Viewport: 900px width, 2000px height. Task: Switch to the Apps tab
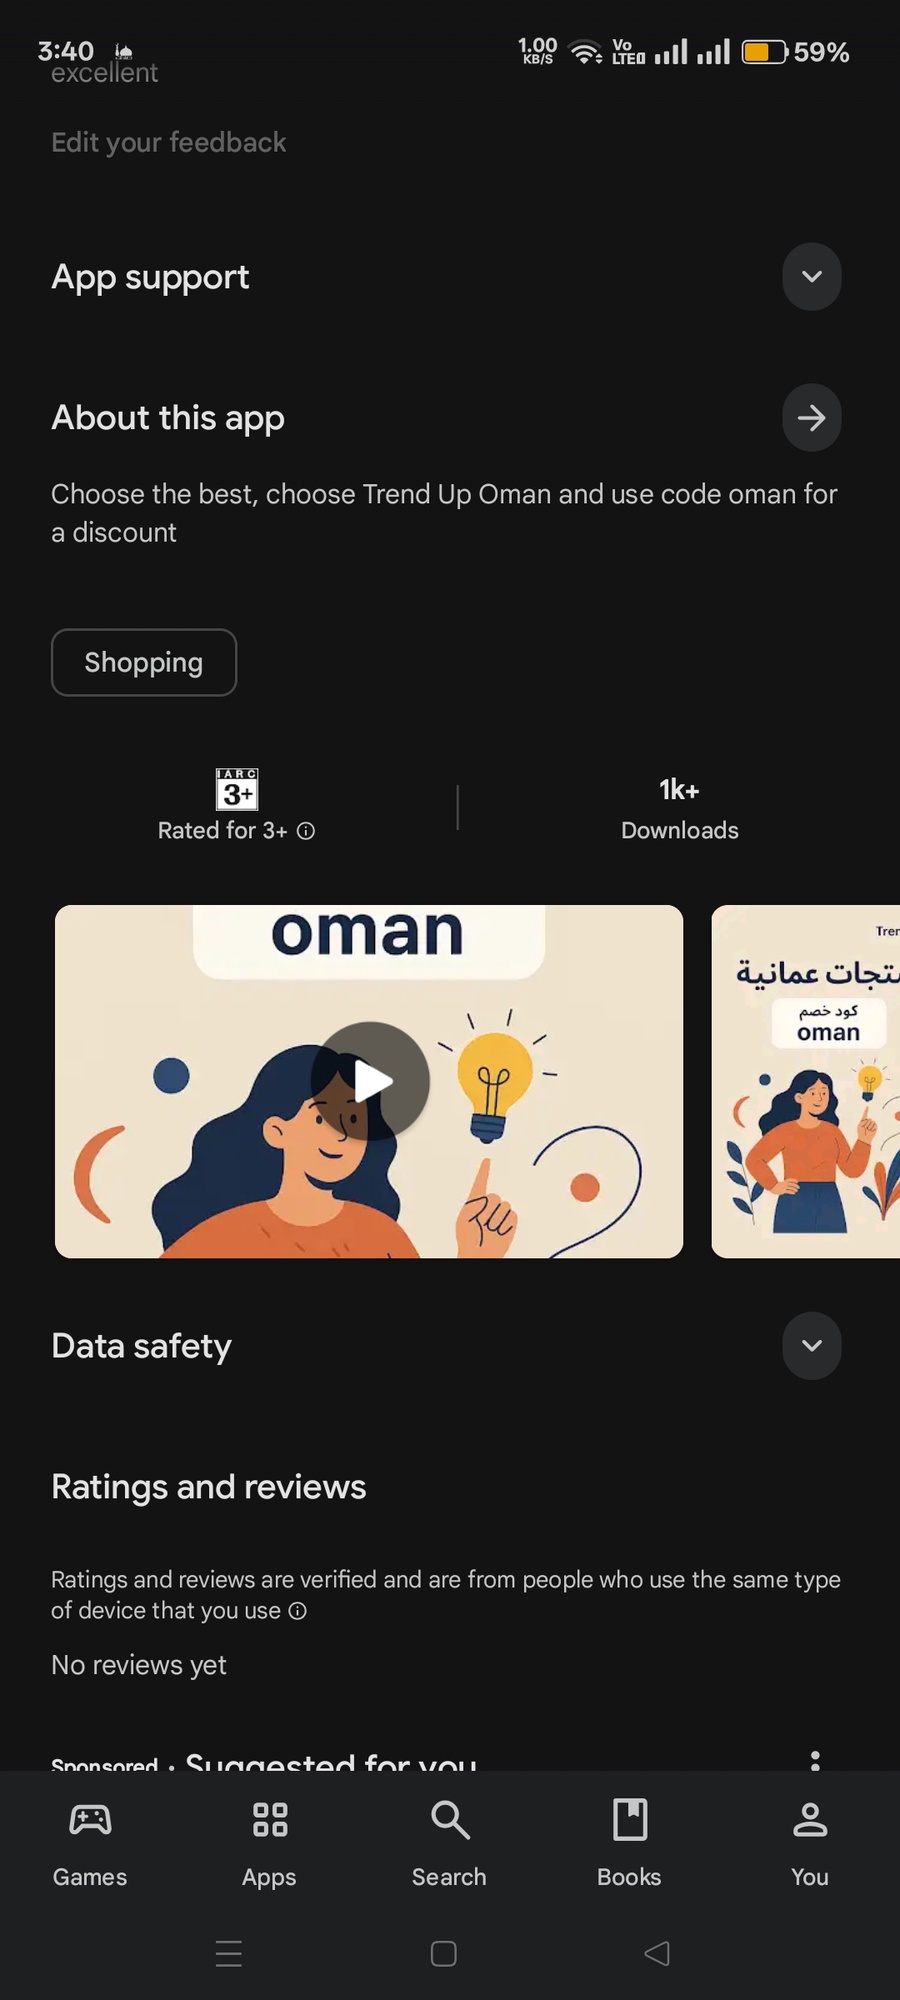pos(269,1843)
